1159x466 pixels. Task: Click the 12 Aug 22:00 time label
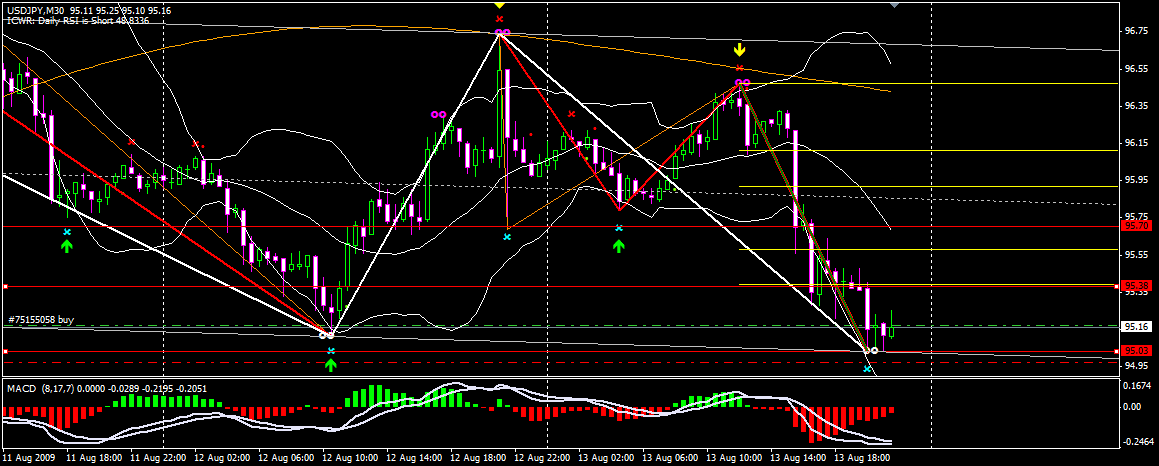tap(540, 458)
